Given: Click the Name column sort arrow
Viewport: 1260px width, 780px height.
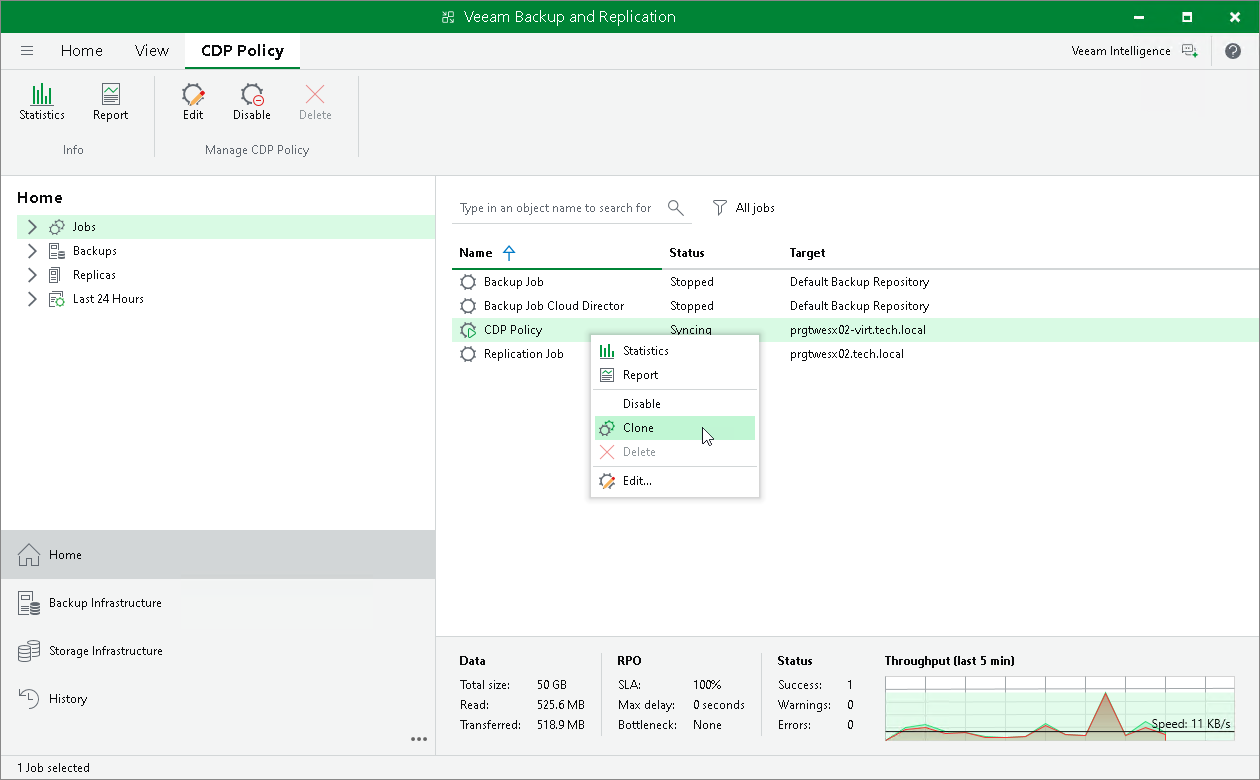Looking at the screenshot, I should pyautogui.click(x=509, y=253).
